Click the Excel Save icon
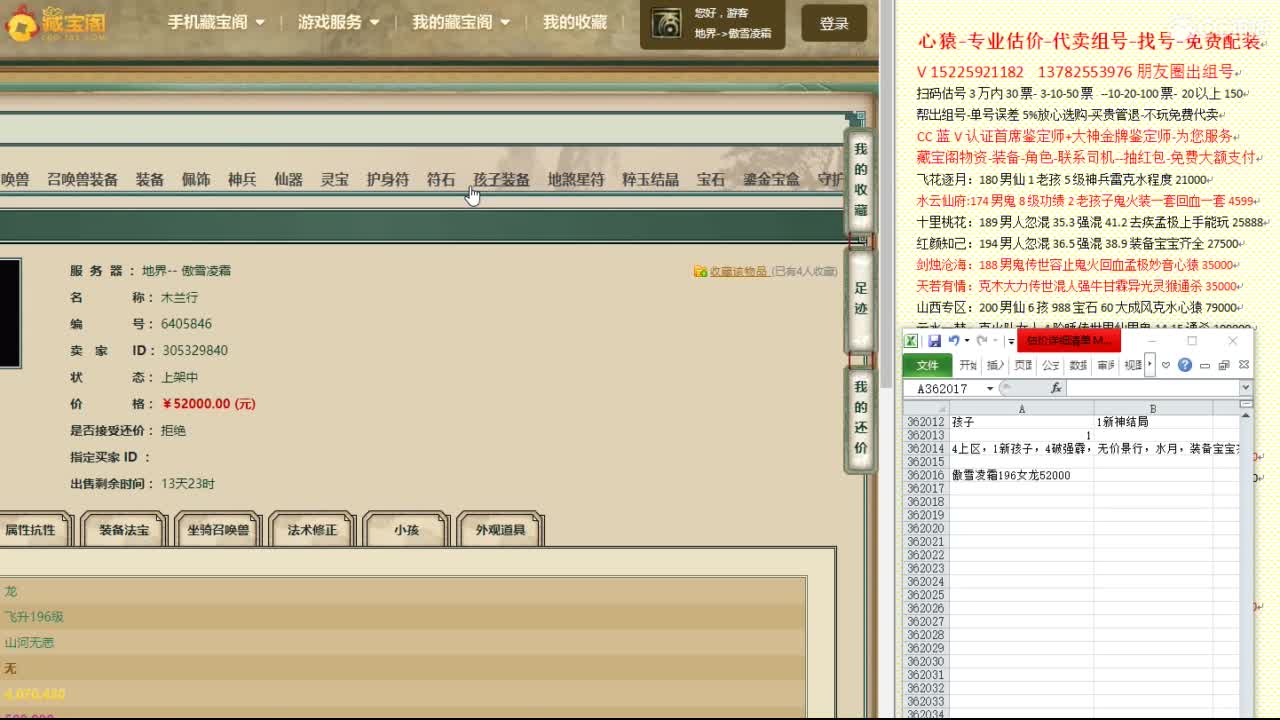The width and height of the screenshot is (1280, 720). click(x=933, y=342)
